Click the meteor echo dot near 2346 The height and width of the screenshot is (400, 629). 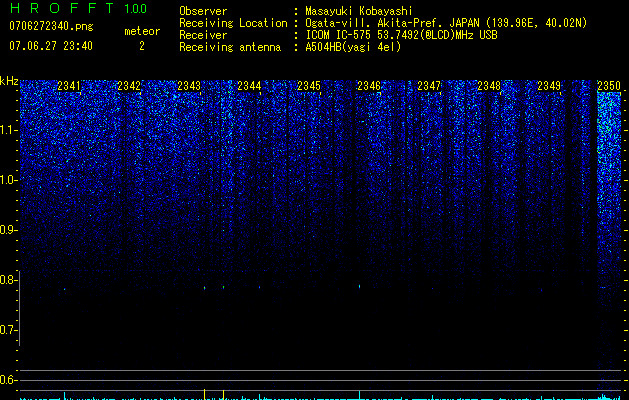359,286
